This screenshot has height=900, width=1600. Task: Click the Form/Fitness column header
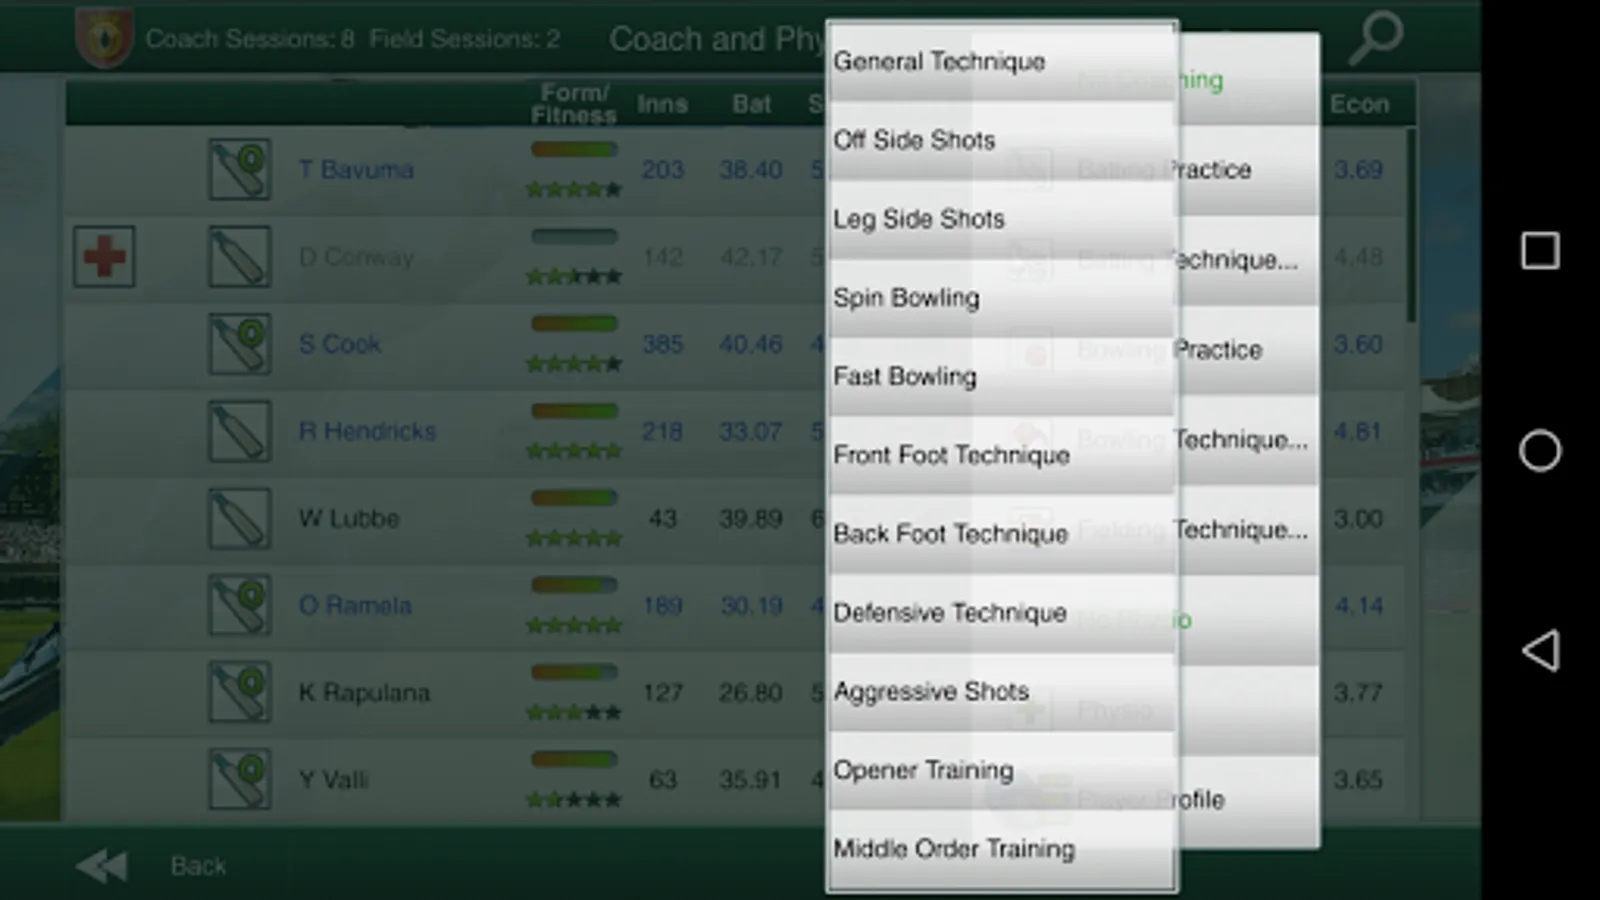click(574, 104)
